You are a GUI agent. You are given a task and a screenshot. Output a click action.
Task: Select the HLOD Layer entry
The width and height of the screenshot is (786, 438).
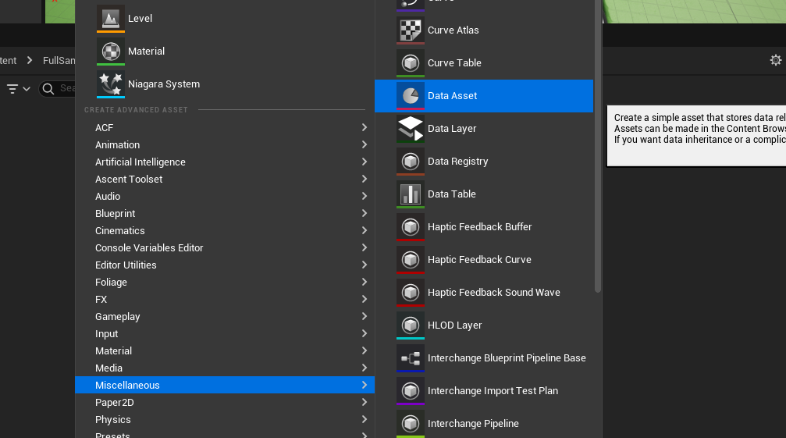(454, 325)
